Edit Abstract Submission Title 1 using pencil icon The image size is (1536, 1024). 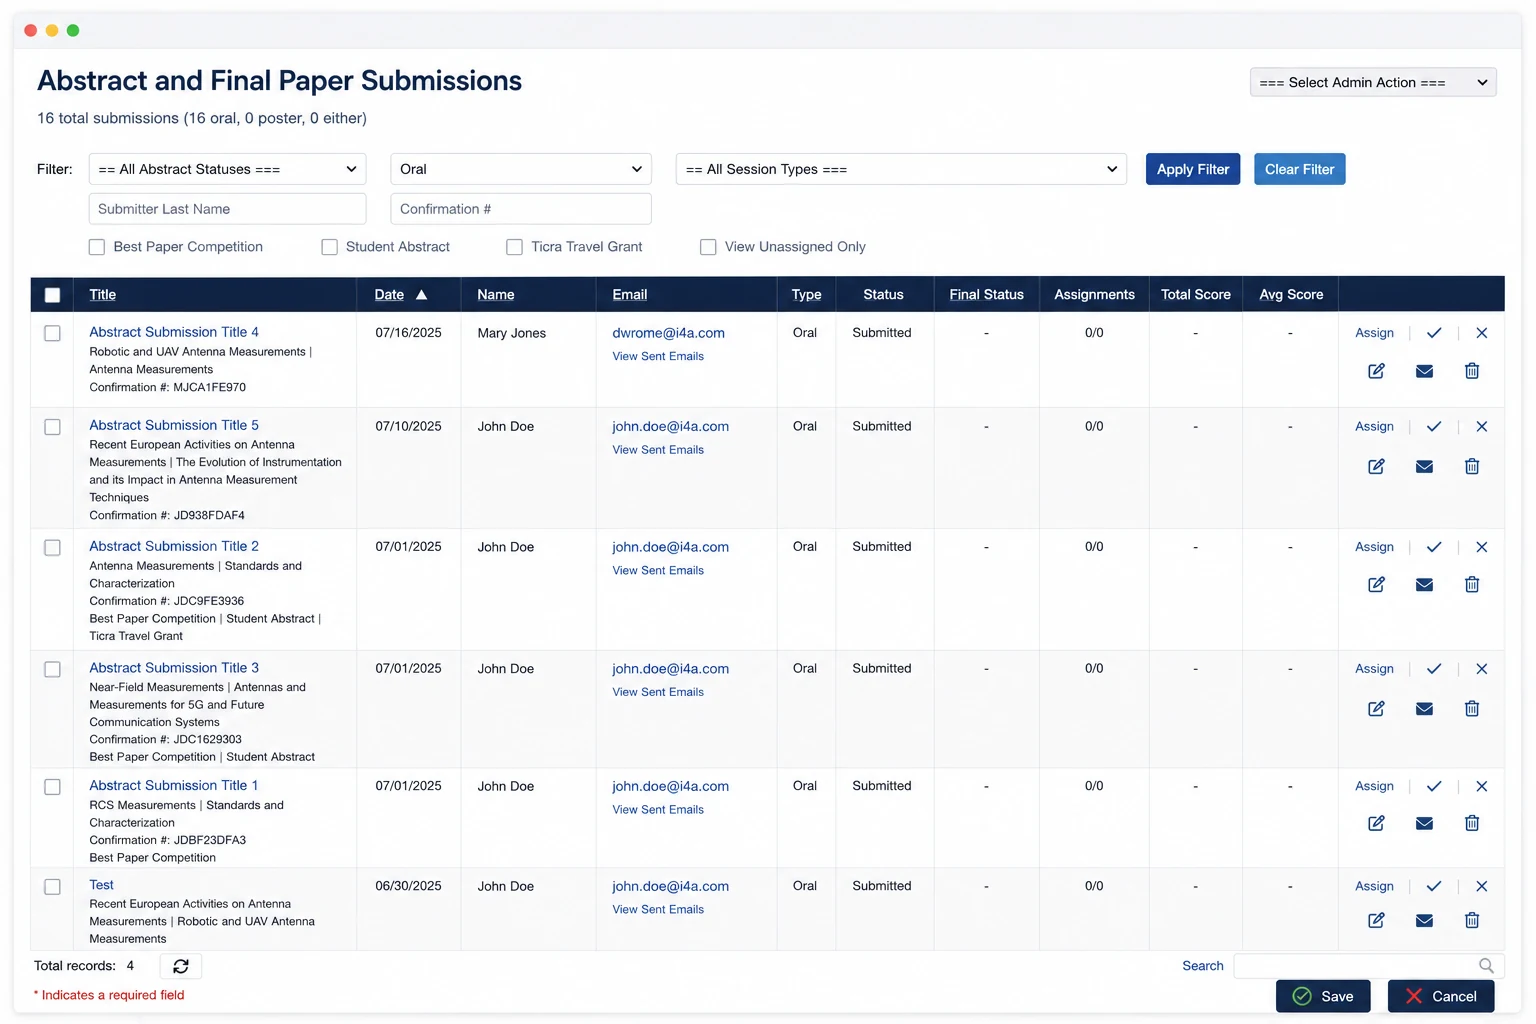tap(1376, 823)
